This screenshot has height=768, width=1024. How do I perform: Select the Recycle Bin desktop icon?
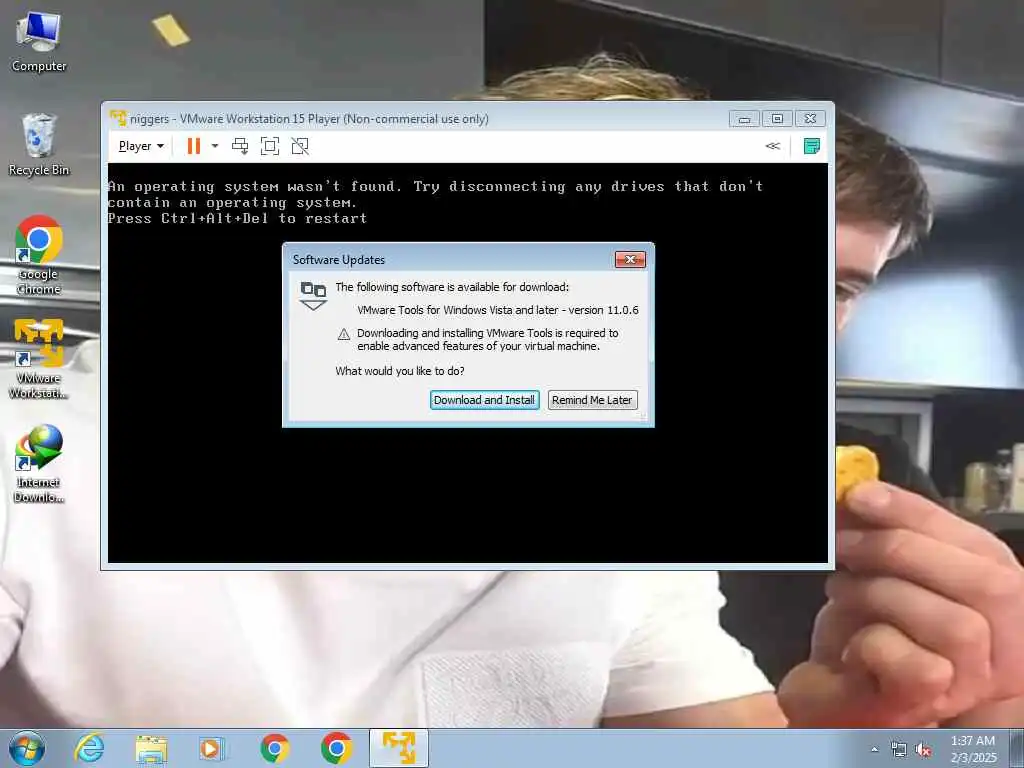point(39,144)
